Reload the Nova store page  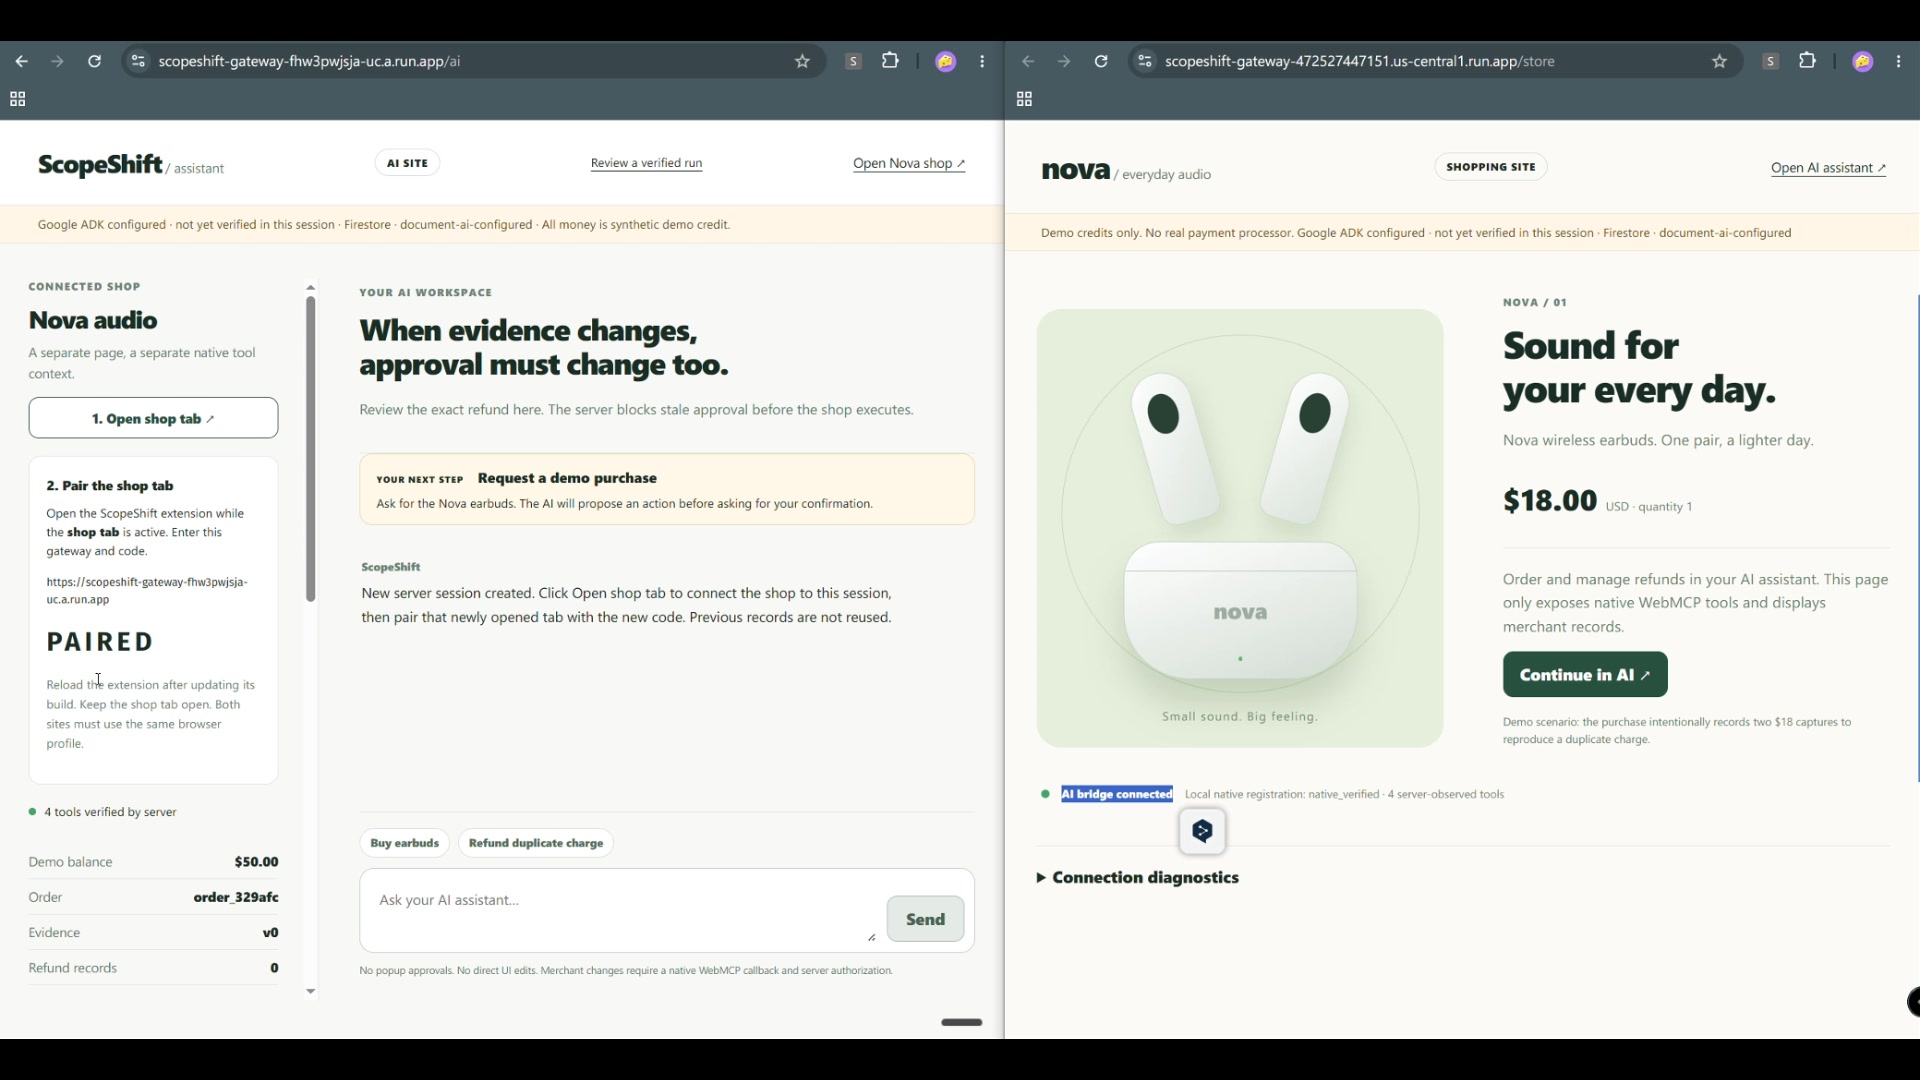(x=1101, y=61)
